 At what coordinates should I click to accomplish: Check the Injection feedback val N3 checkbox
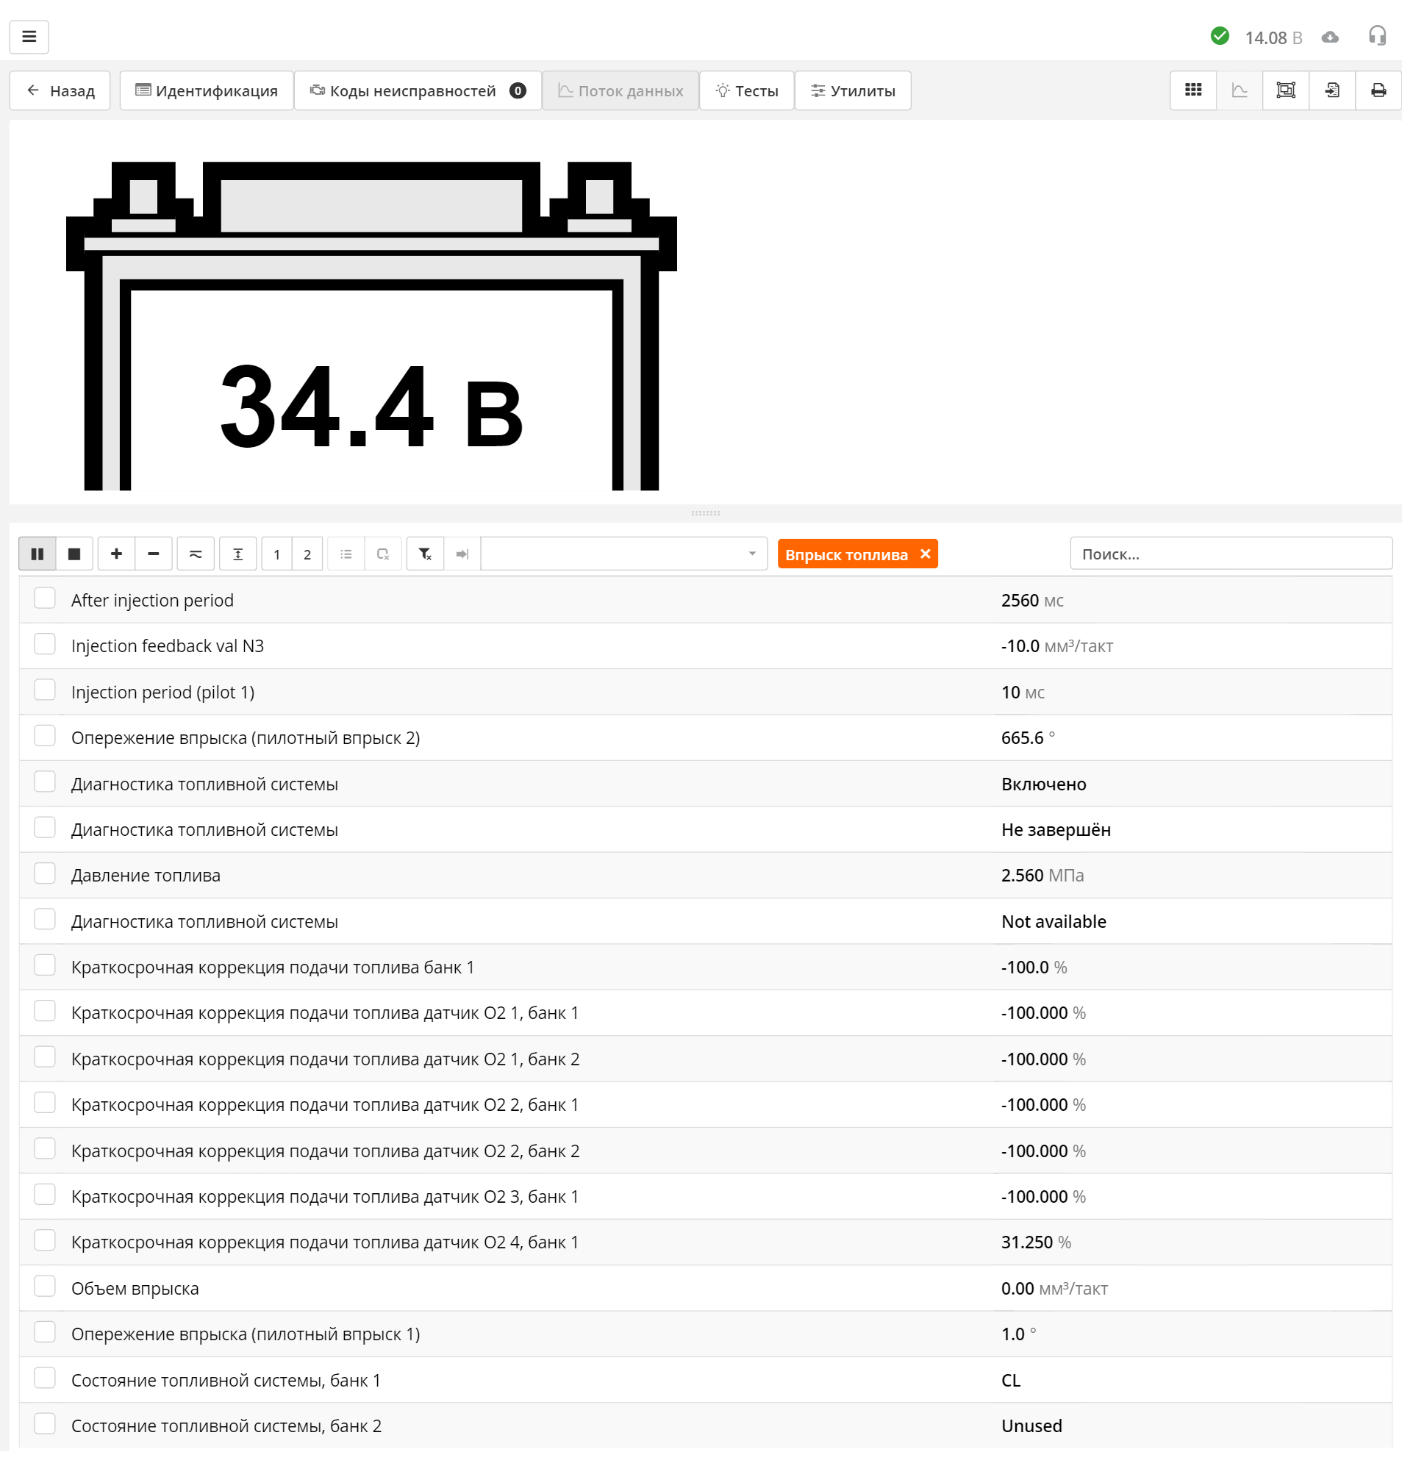tap(45, 644)
